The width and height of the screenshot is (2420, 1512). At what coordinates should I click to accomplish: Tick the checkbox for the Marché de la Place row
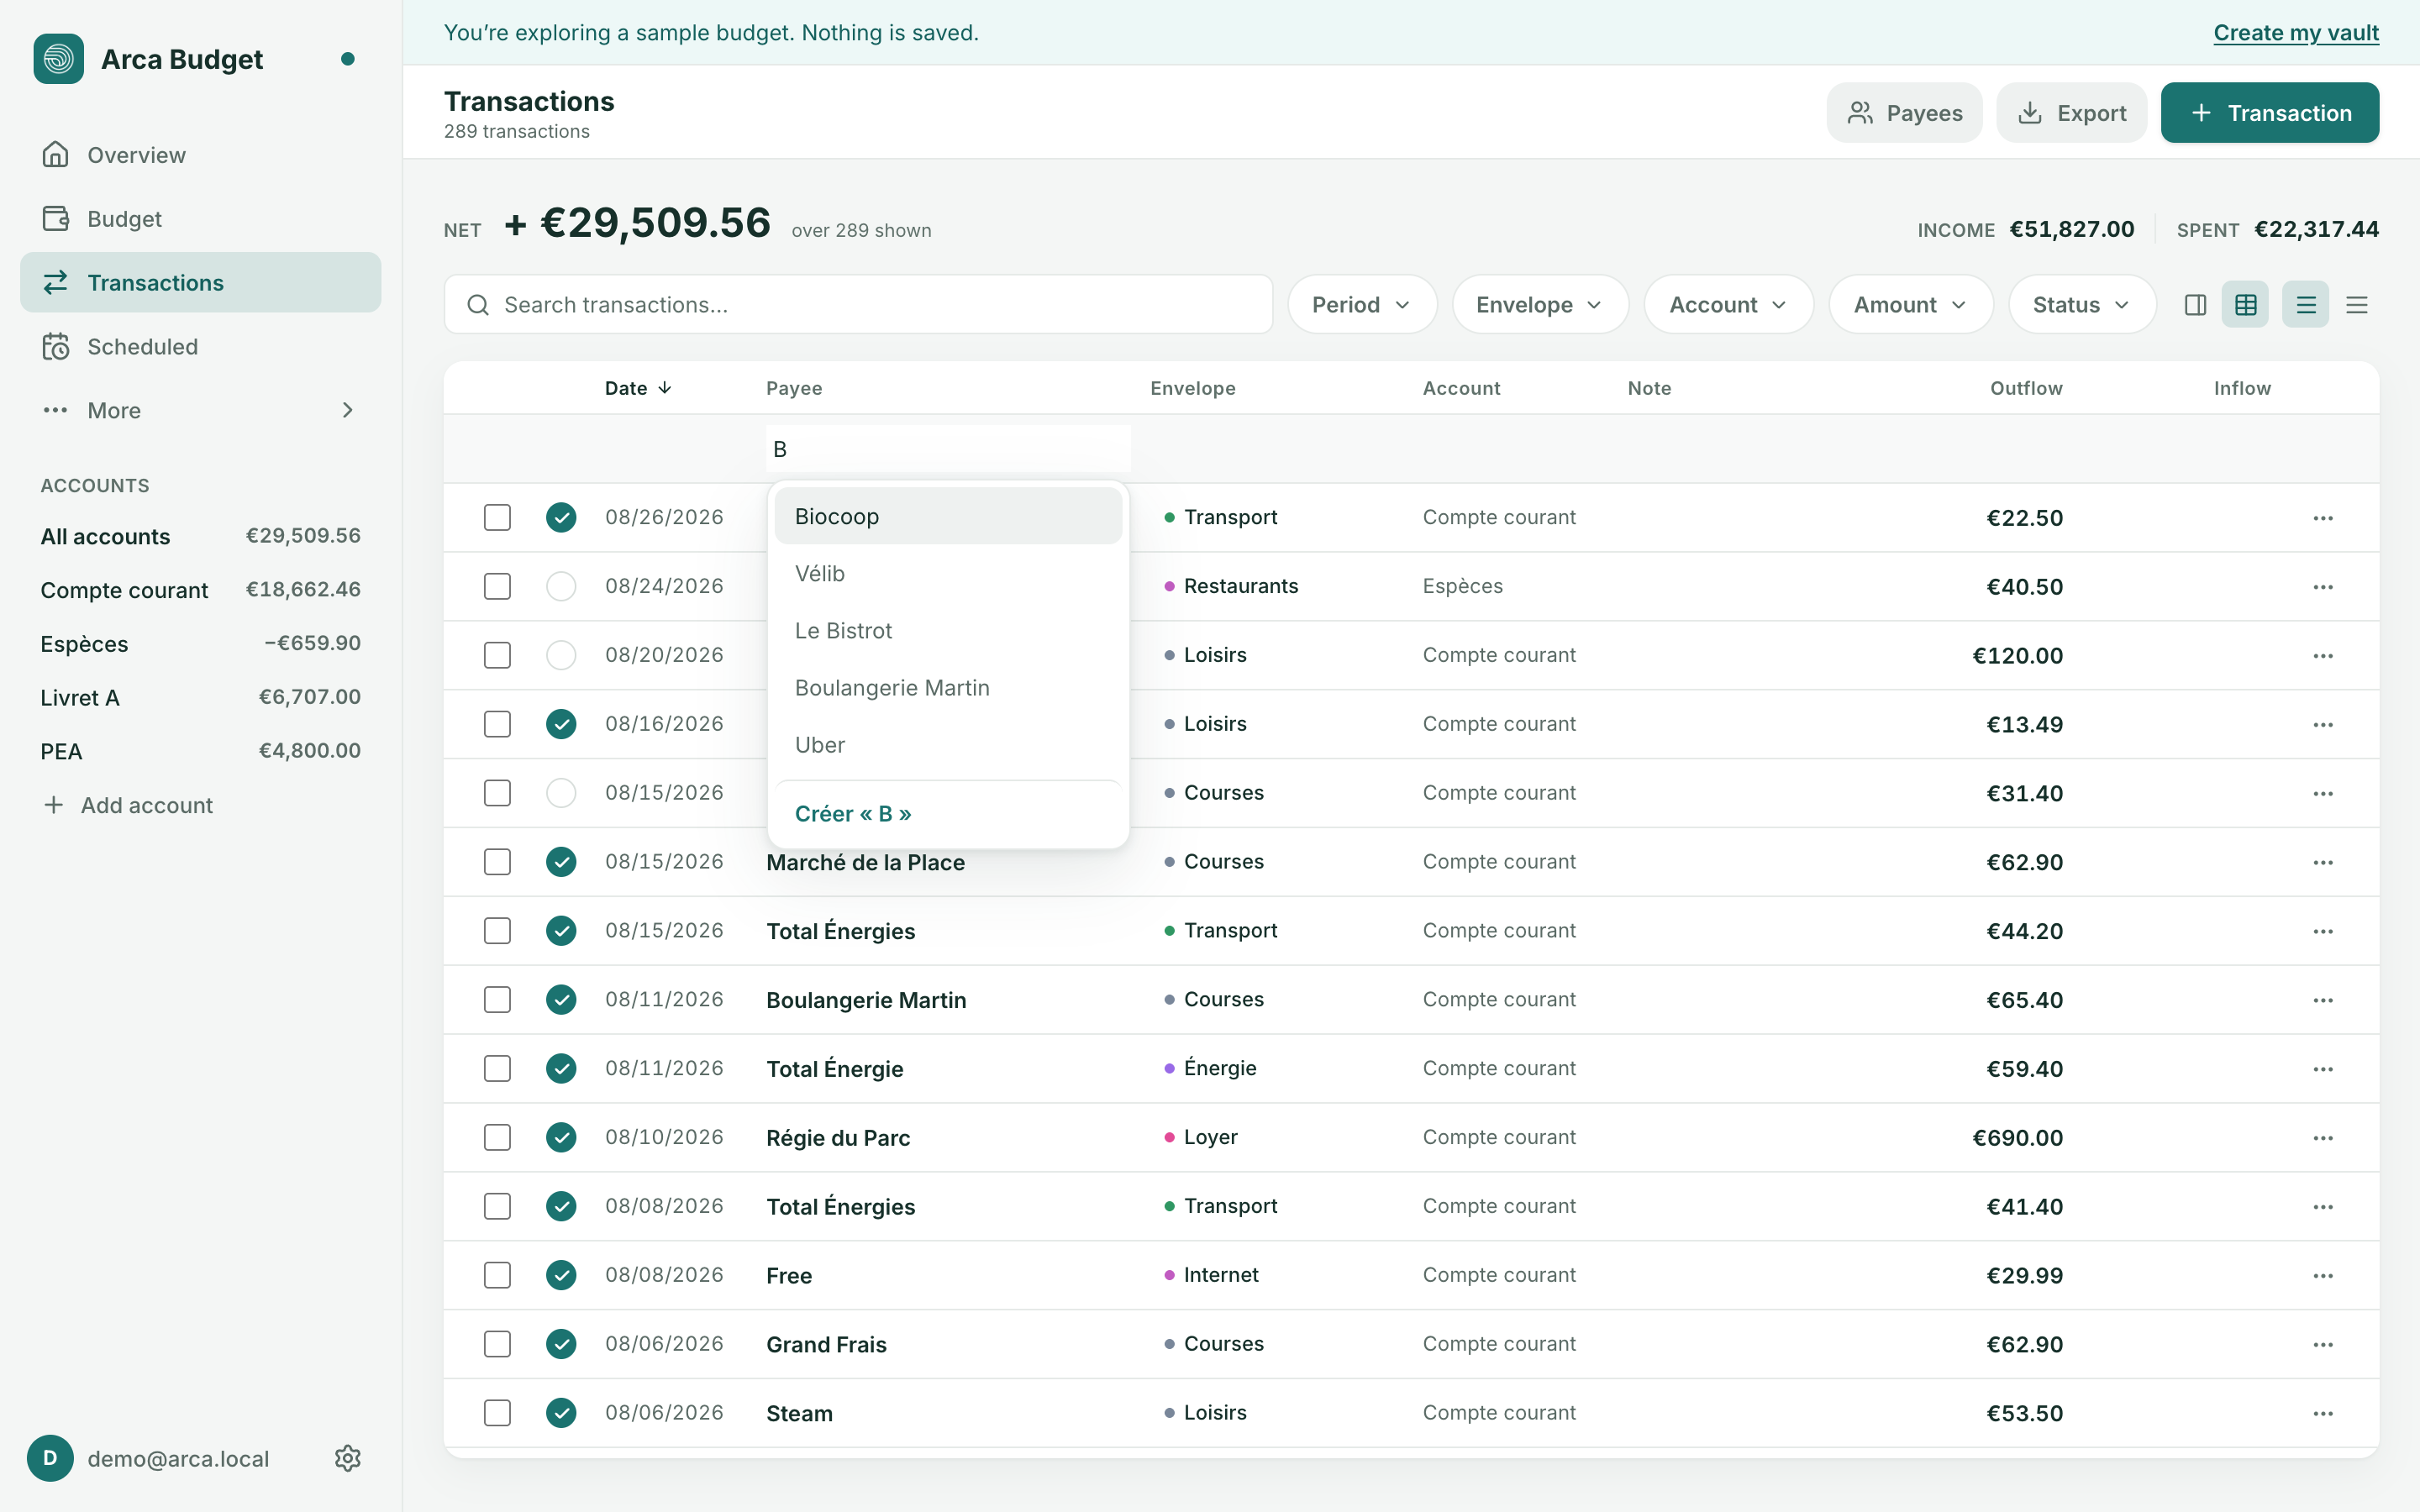497,862
